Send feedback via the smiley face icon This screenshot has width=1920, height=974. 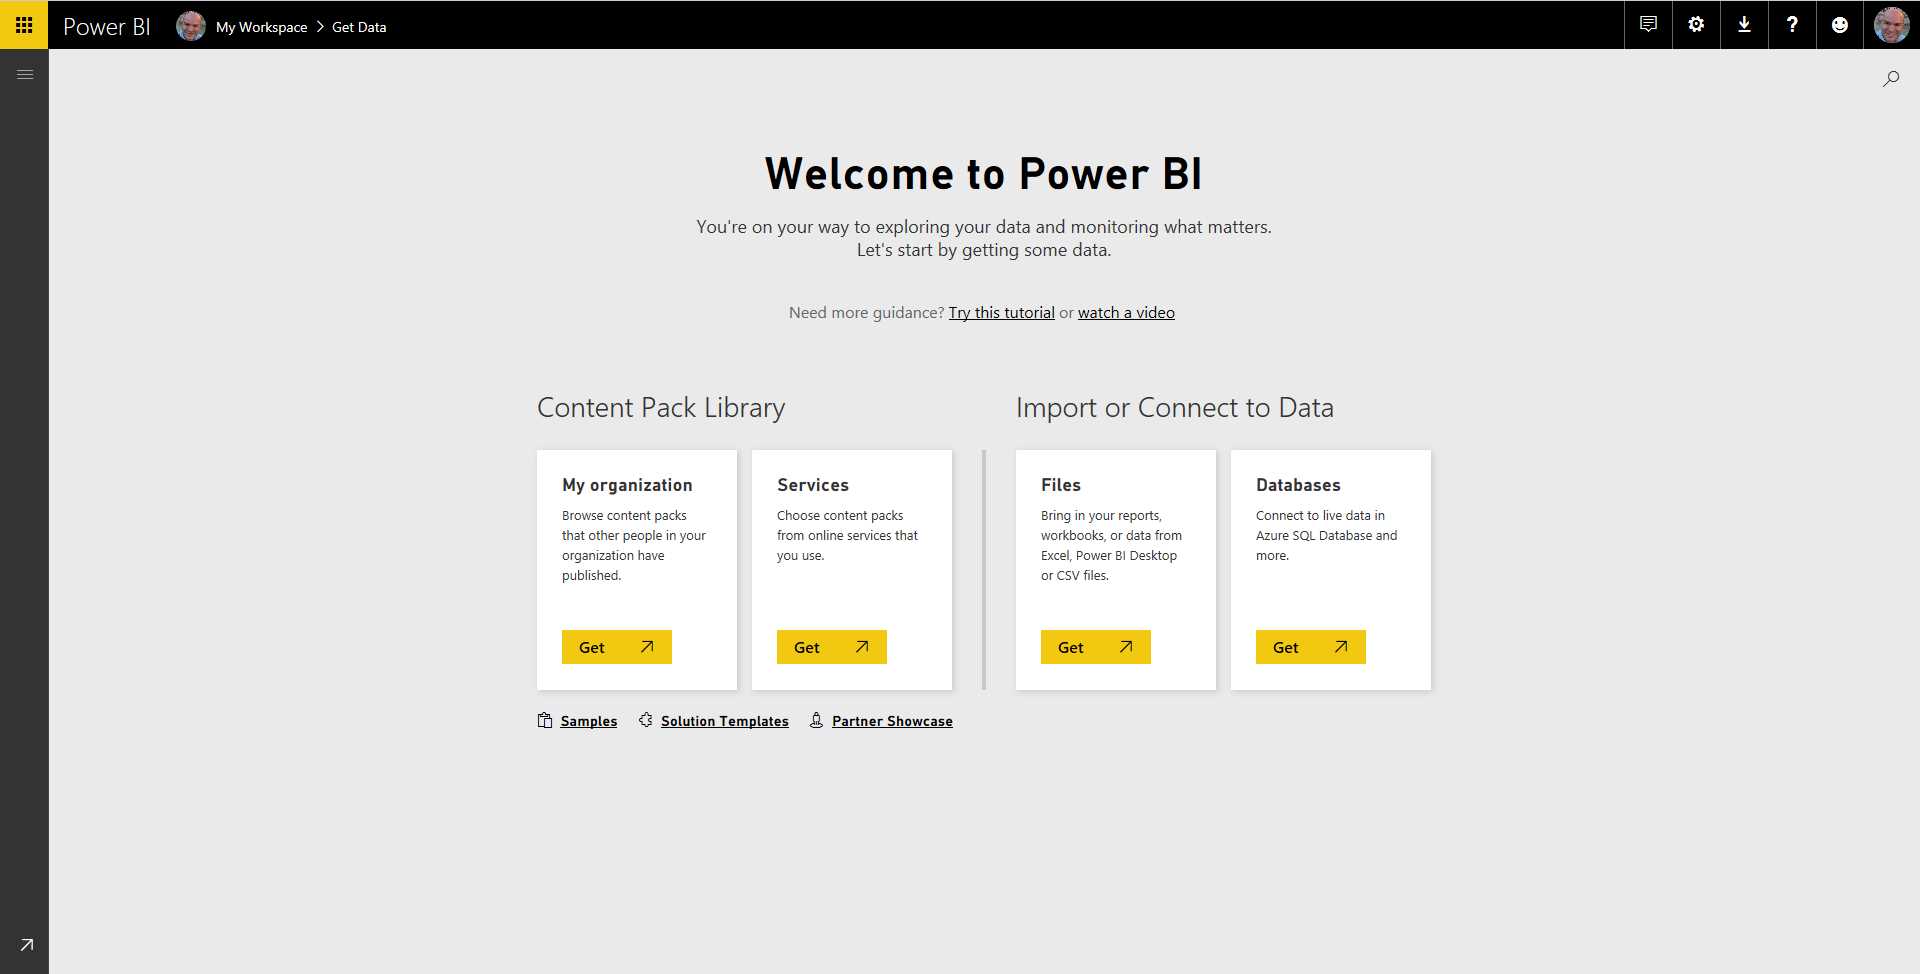click(1840, 24)
